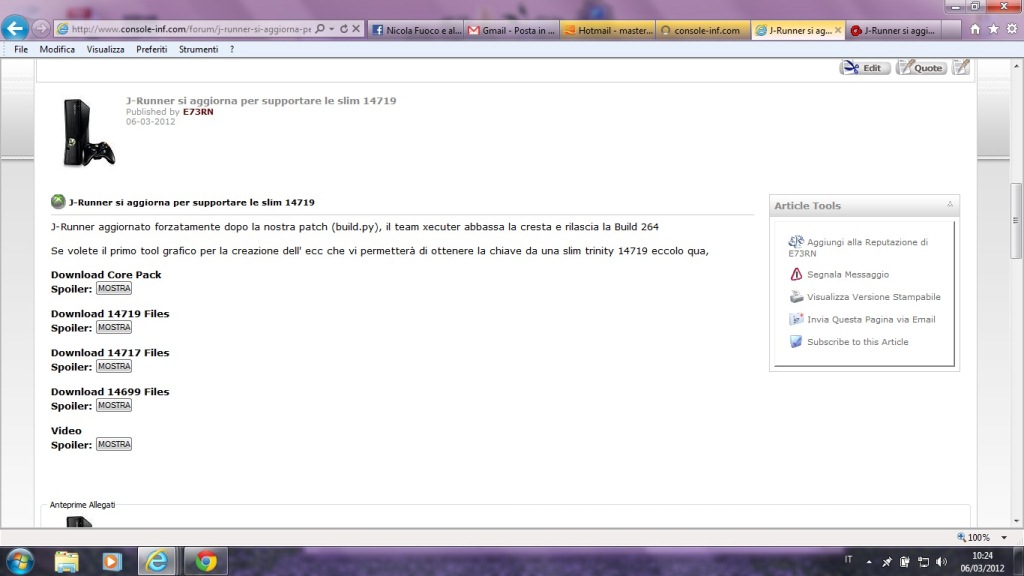Screen dimensions: 1024x576
Task: Launch Google Chrome from the taskbar
Action: pos(206,561)
